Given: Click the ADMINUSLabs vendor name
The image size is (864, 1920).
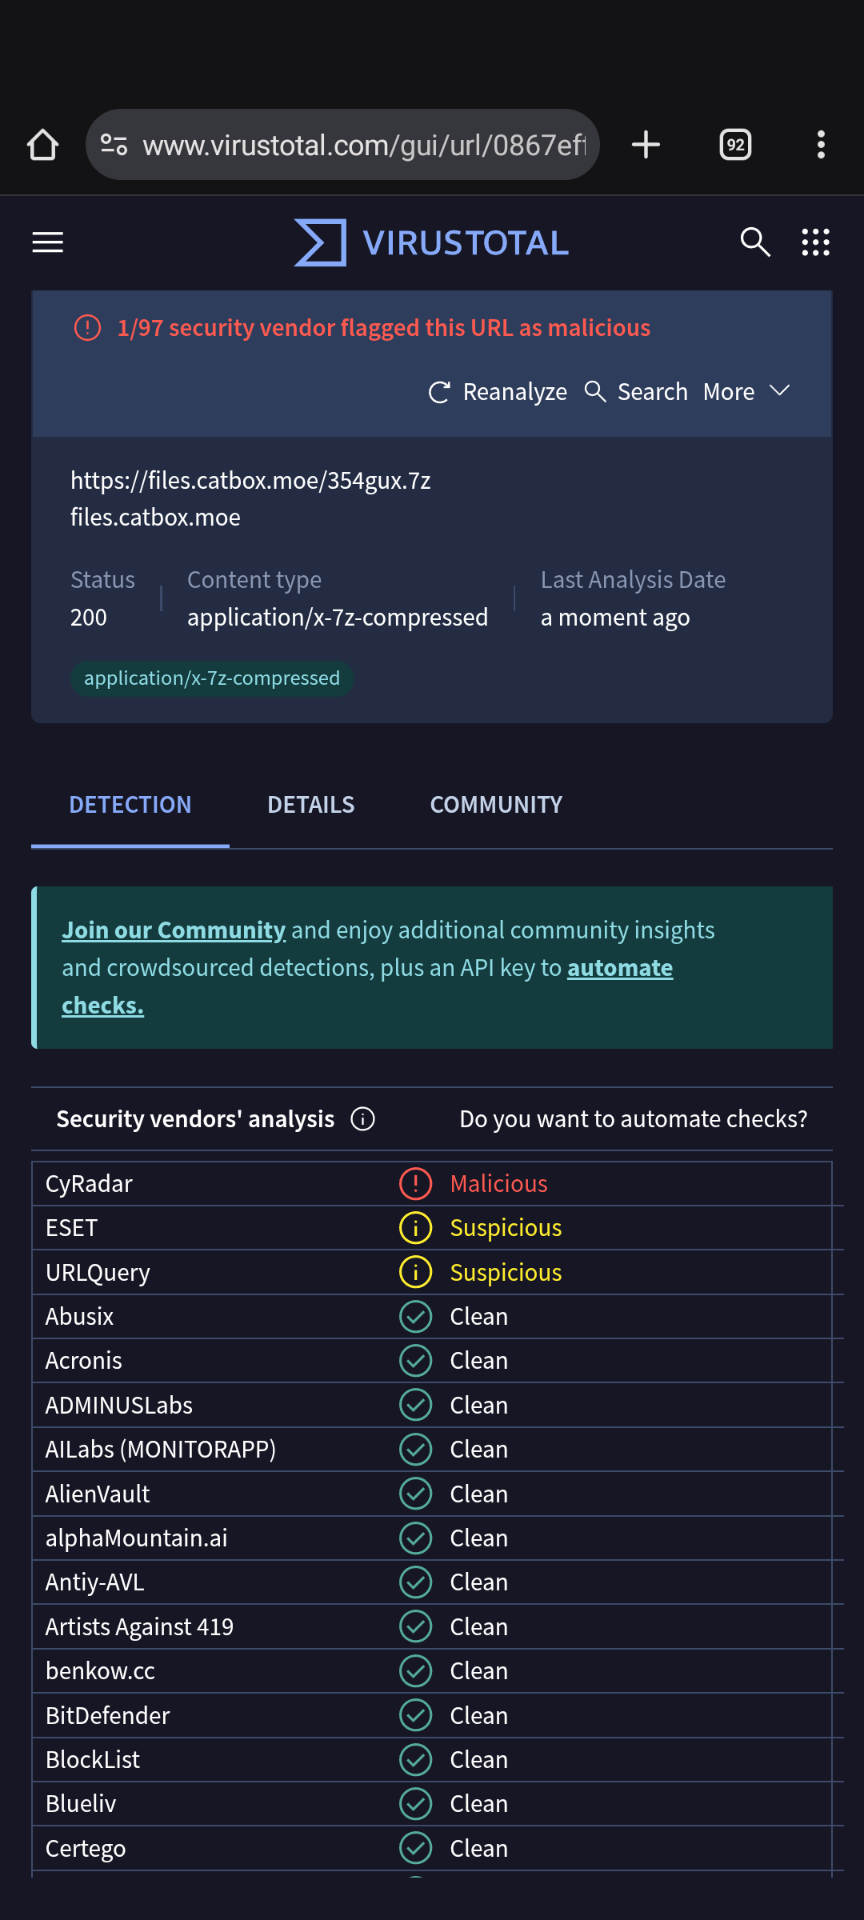Looking at the screenshot, I should click(119, 1405).
